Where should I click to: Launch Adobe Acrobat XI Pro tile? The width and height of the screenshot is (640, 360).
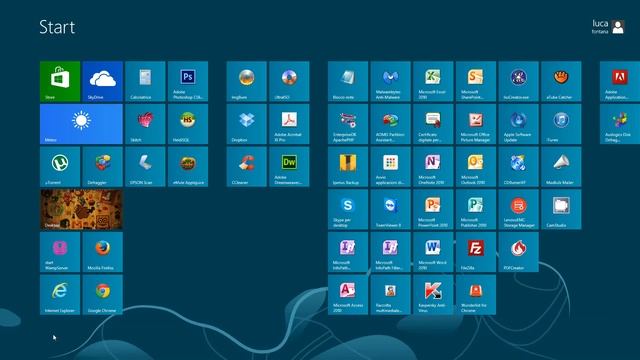point(289,124)
